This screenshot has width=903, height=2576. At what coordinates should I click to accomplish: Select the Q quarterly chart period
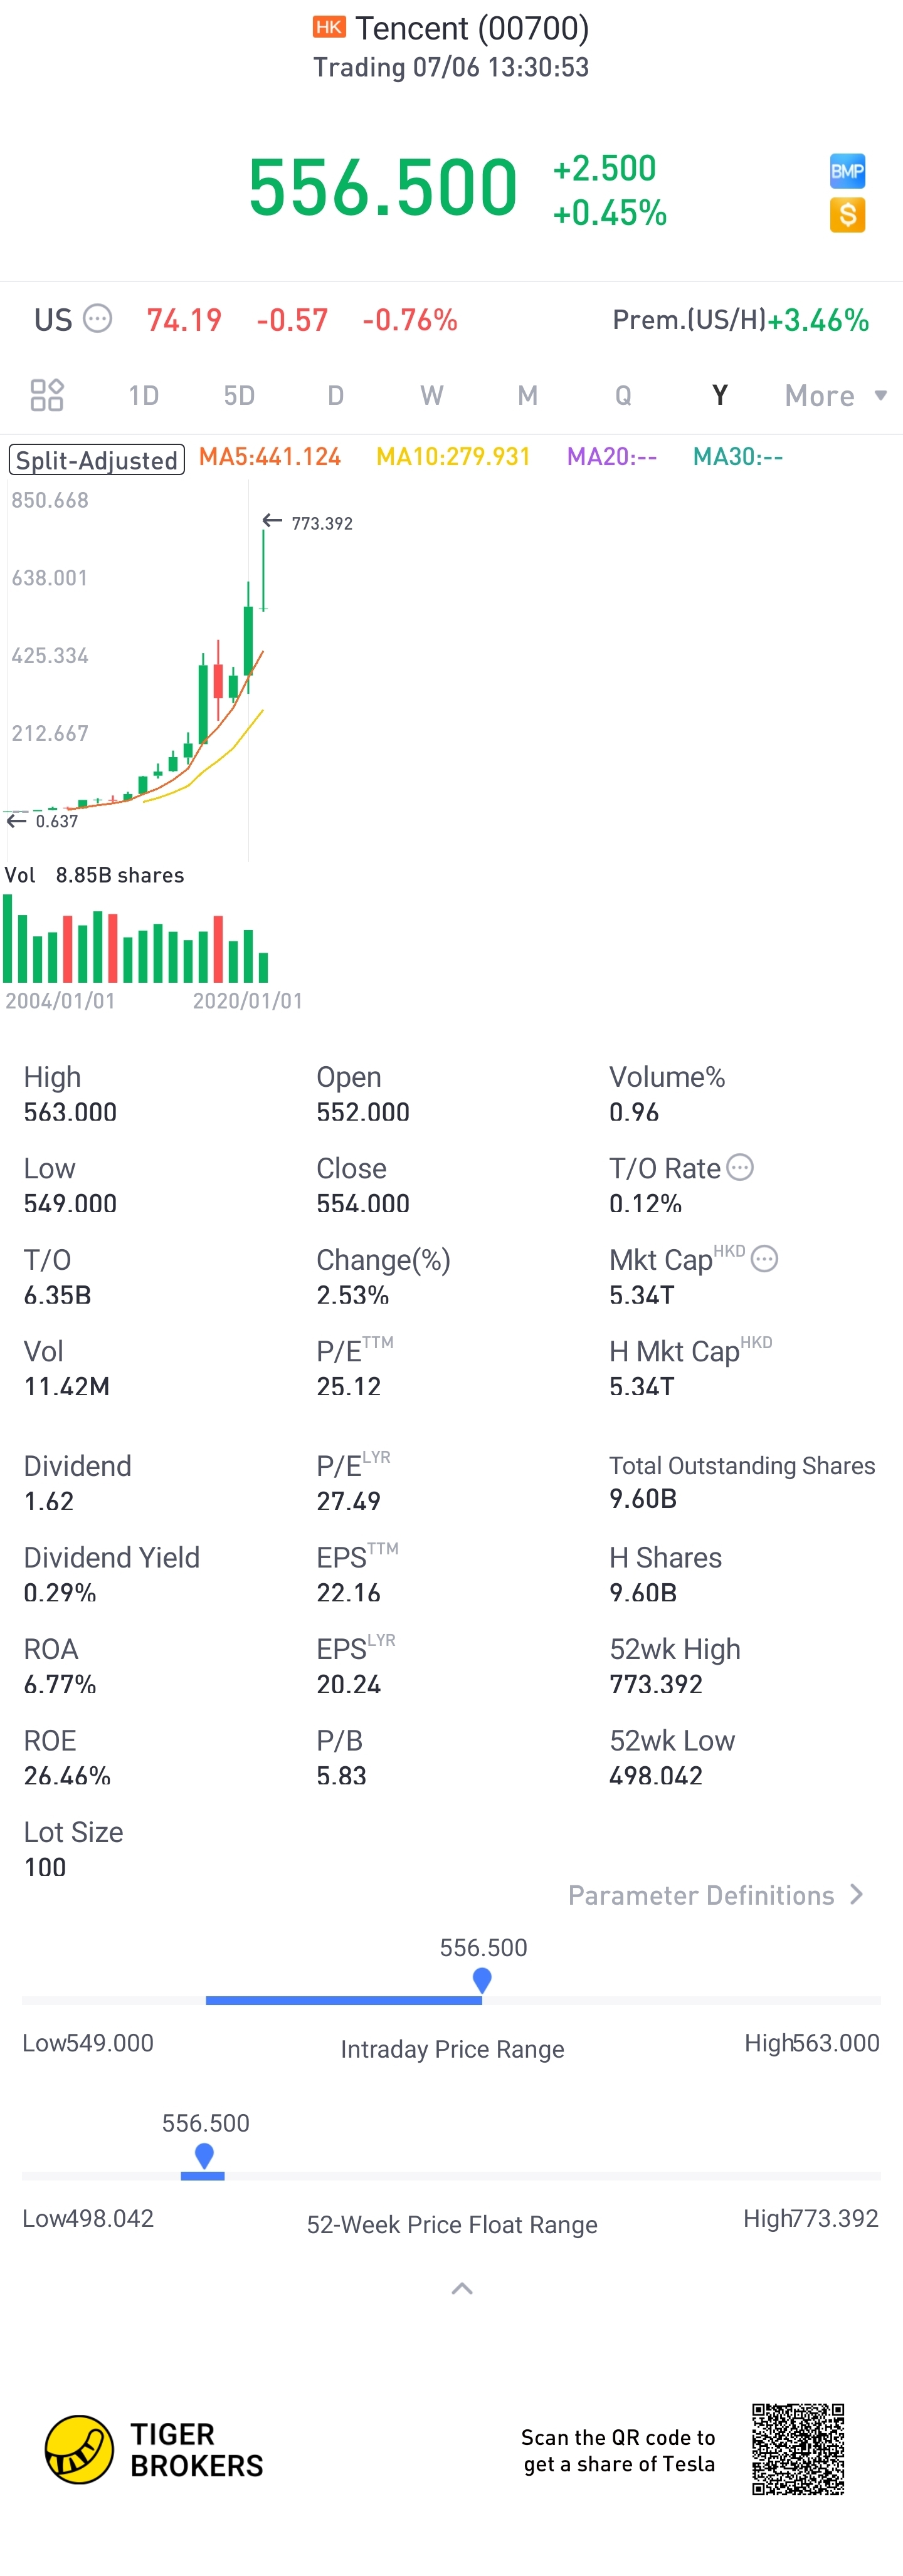(x=623, y=396)
